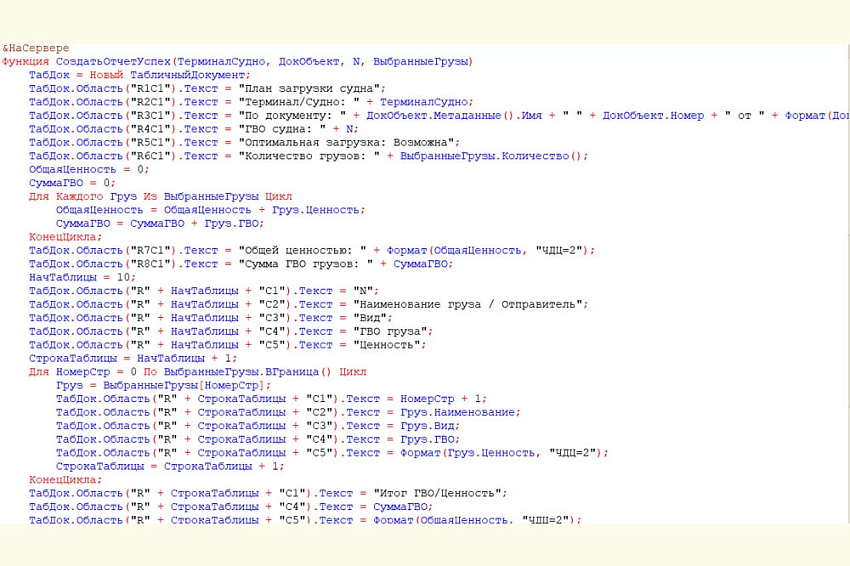This screenshot has width=850, height=566.
Task: Click the string "Оптимальная загрузка: Возможна"
Action: 342,142
